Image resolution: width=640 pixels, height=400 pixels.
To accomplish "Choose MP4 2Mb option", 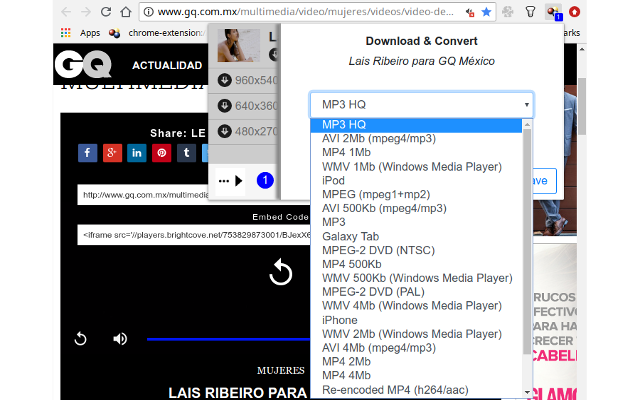I will click(416, 362).
